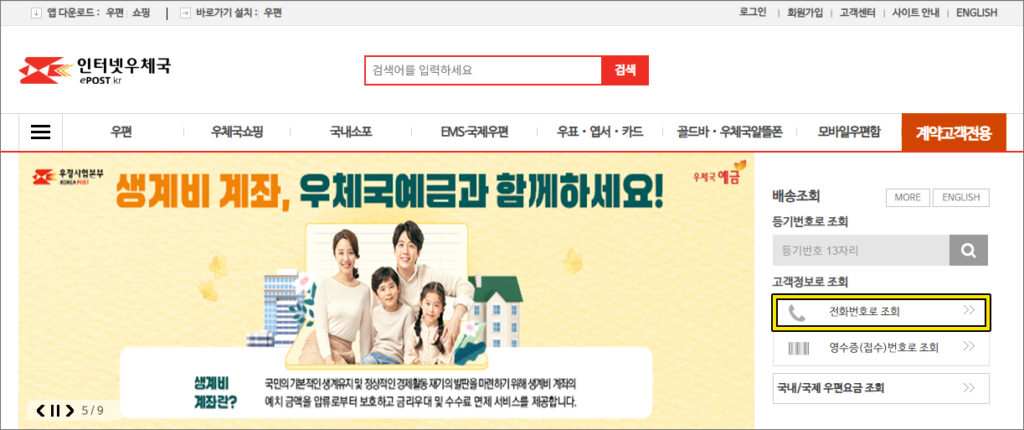Open 영수증(접수)번호로 조회 double chevron

[x=969, y=346]
